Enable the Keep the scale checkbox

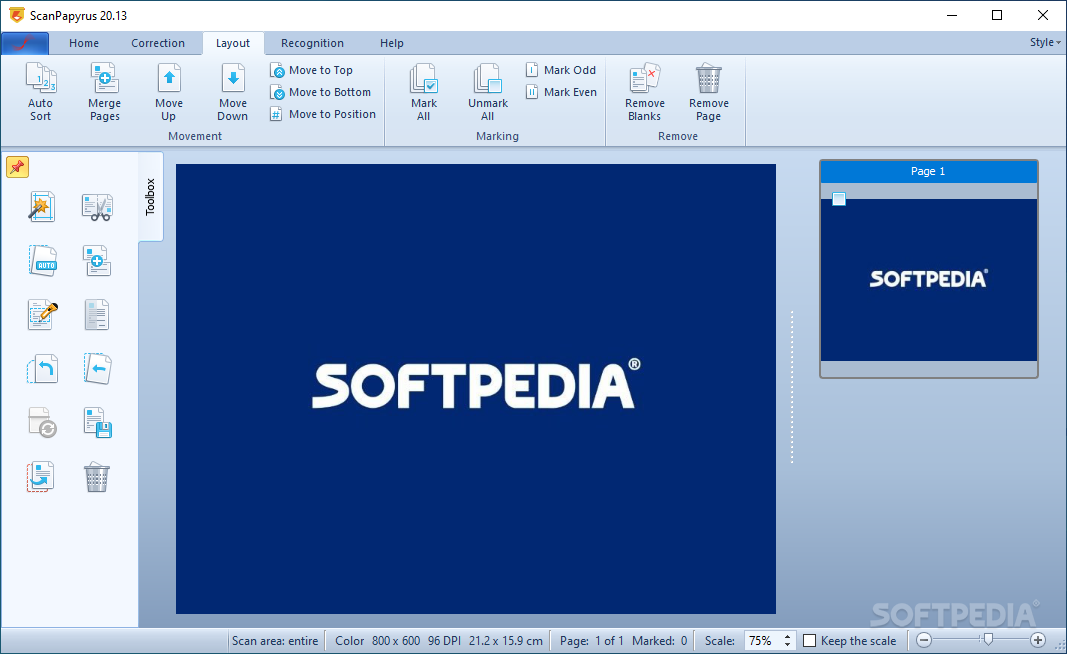point(810,640)
